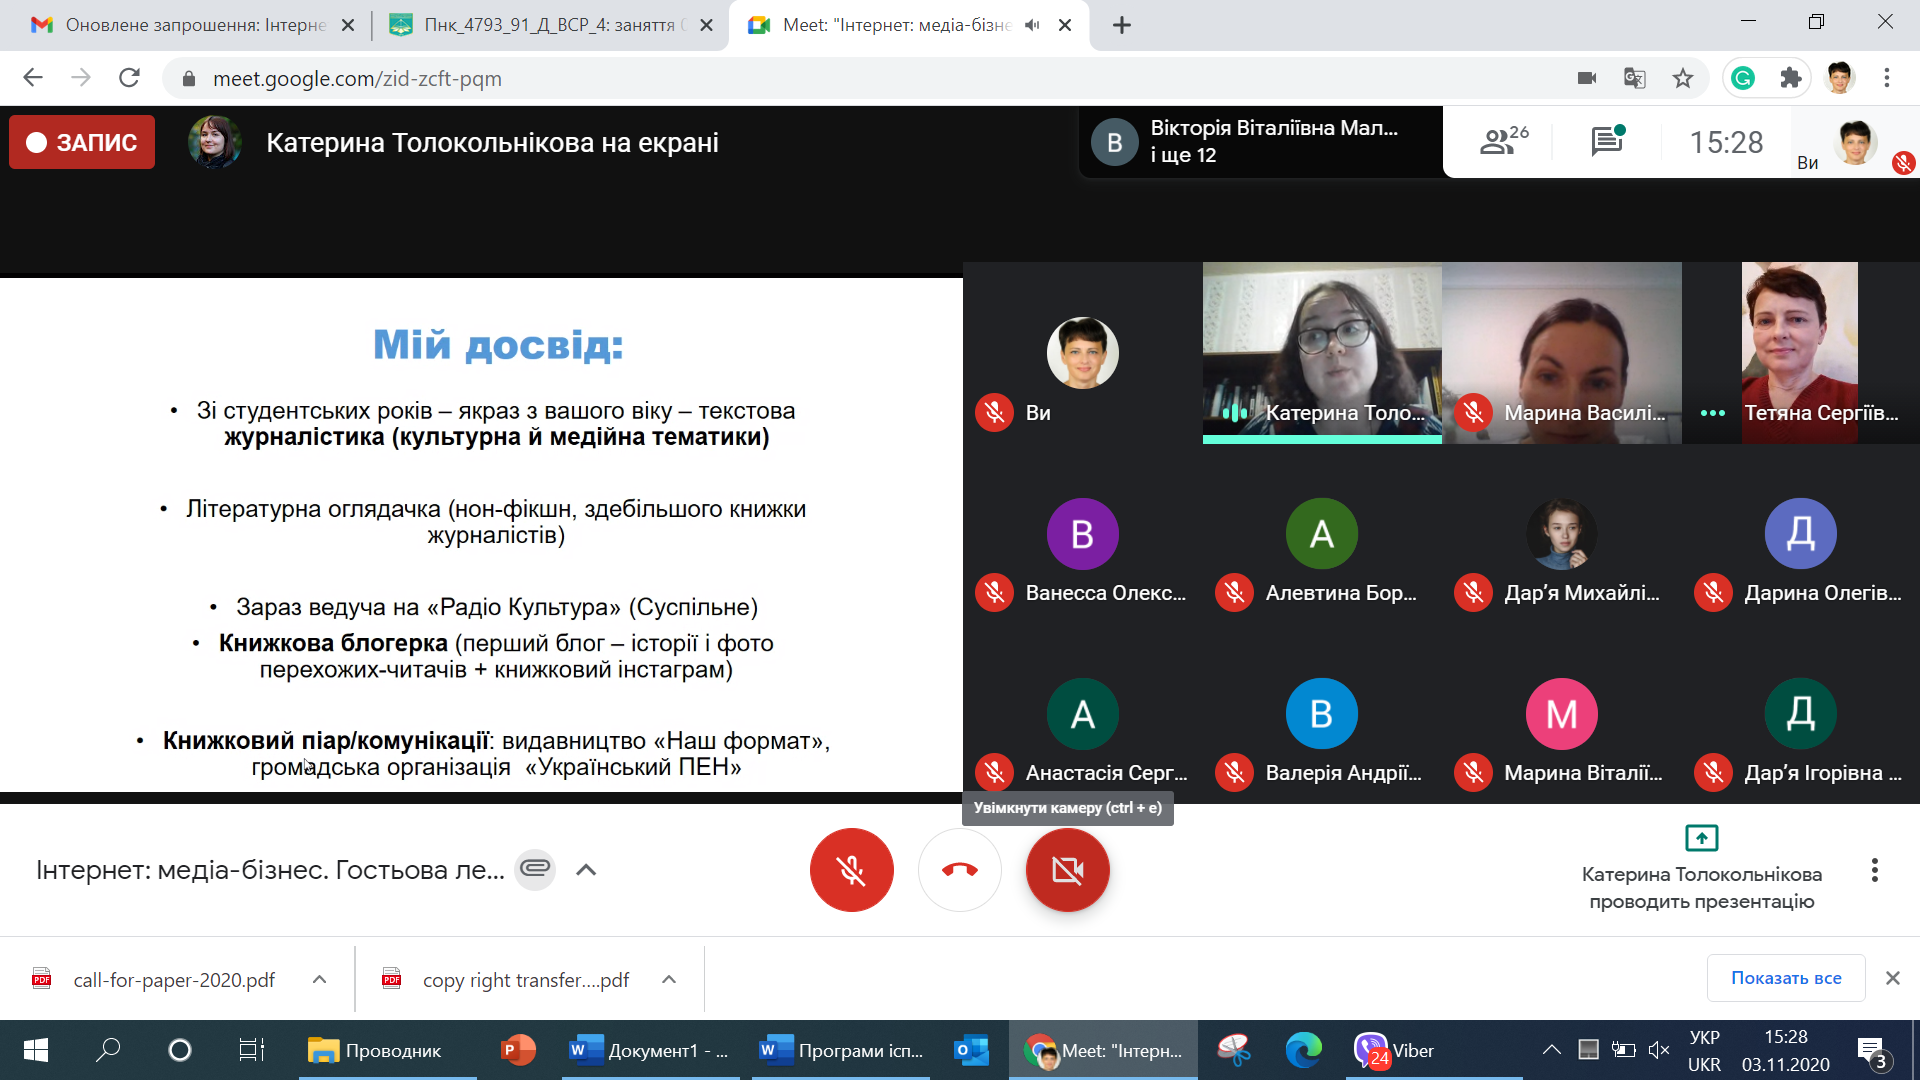This screenshot has height=1080, width=1920.
Task: Turn on the camera button
Action: tap(1067, 870)
